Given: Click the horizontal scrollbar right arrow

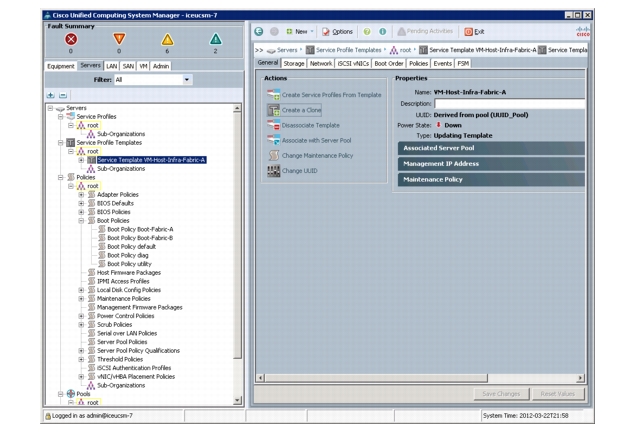Looking at the screenshot, I should [x=580, y=378].
